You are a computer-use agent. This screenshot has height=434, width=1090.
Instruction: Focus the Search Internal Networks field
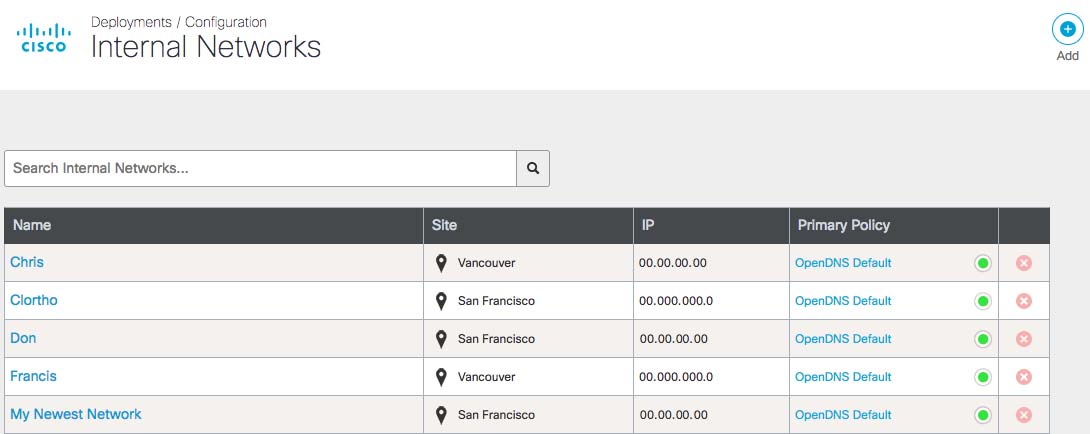[x=260, y=168]
